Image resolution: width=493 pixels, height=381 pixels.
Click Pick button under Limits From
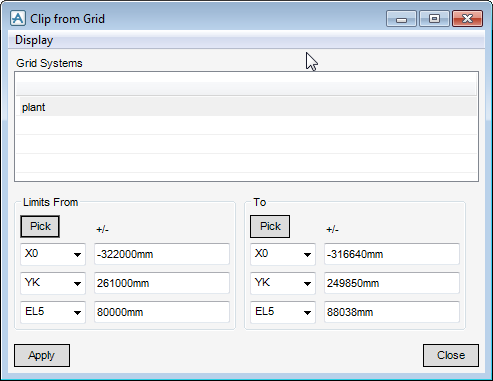coord(40,226)
